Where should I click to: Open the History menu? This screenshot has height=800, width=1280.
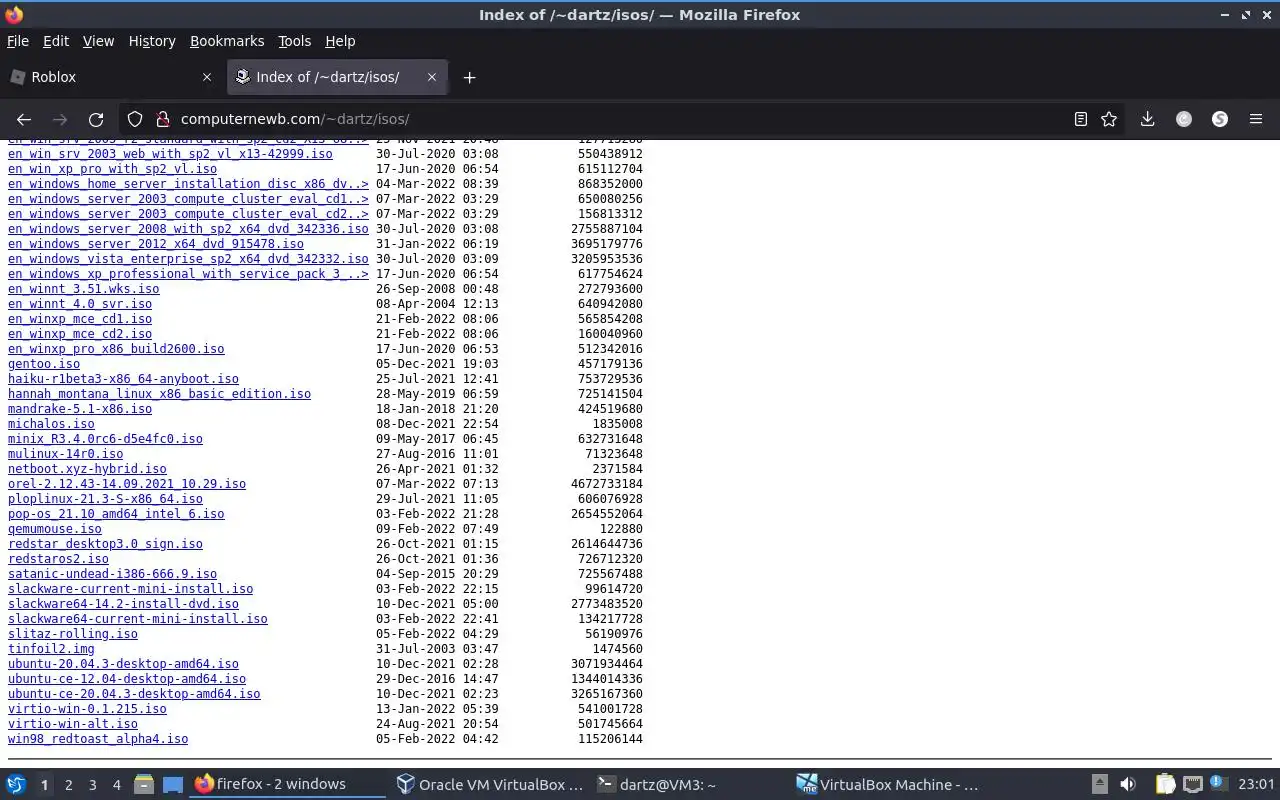(152, 41)
